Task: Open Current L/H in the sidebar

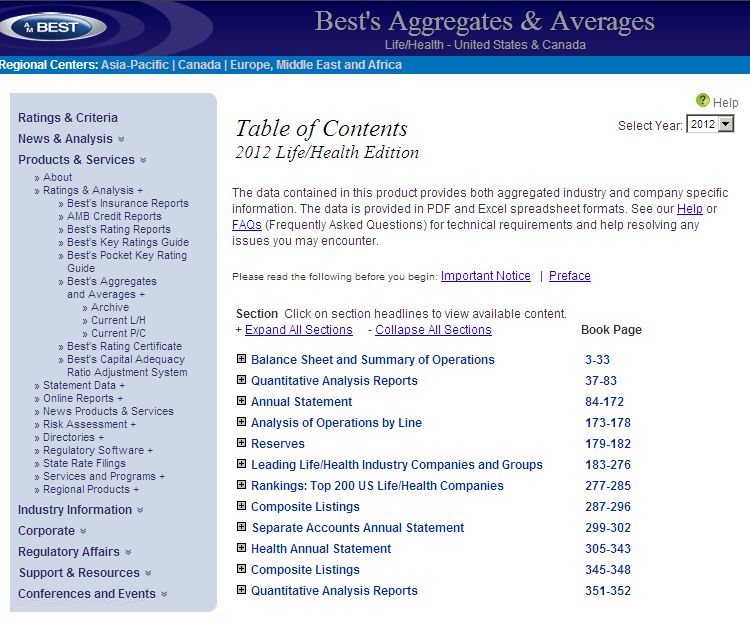Action: click(x=118, y=320)
